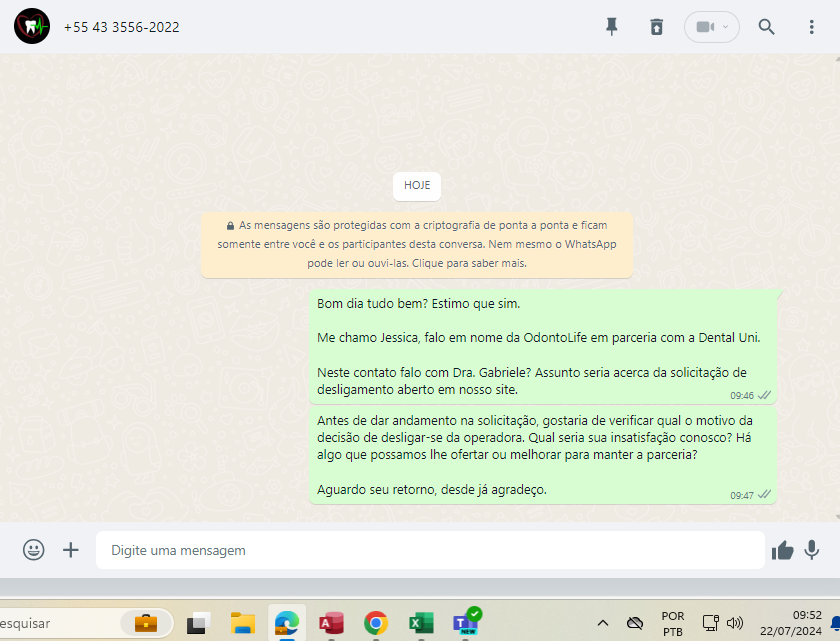Image resolution: width=840 pixels, height=641 pixels.
Task: Open contact info for +55 43 3556-2022
Action: tap(122, 27)
